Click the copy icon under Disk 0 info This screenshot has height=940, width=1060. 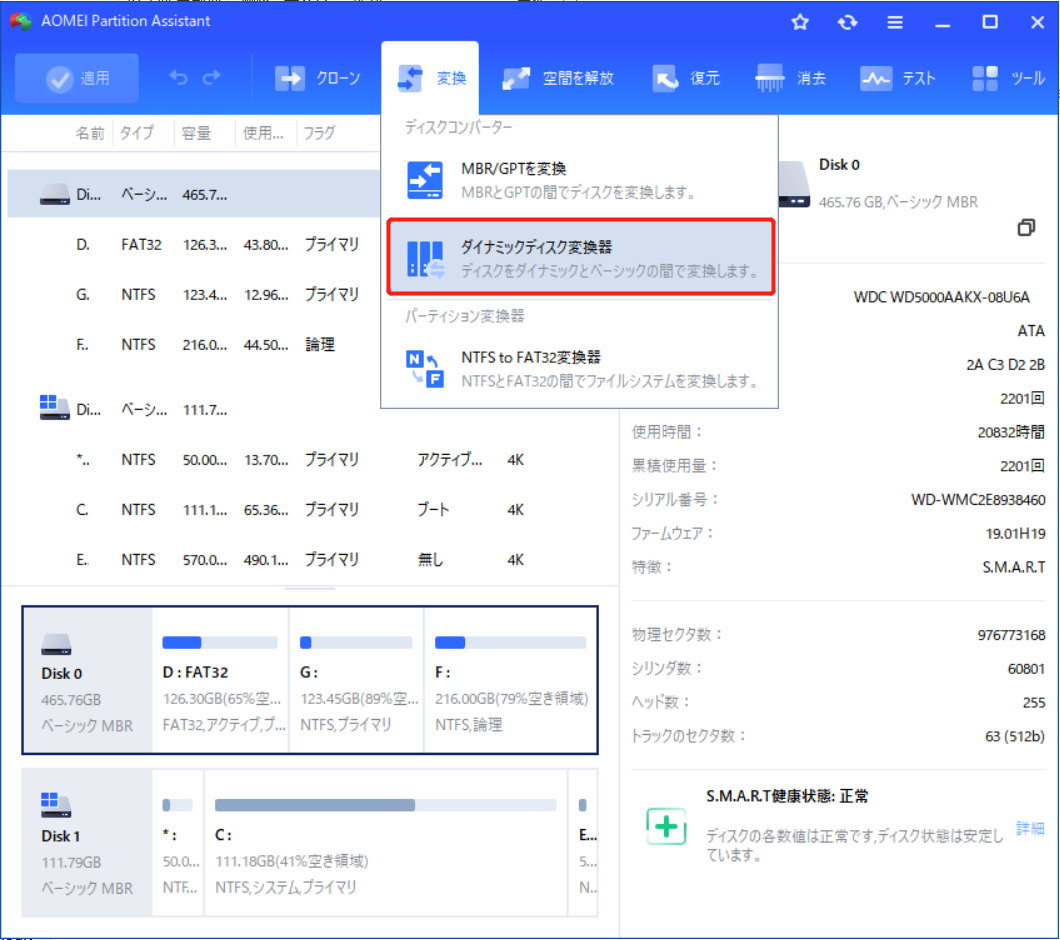[1026, 227]
